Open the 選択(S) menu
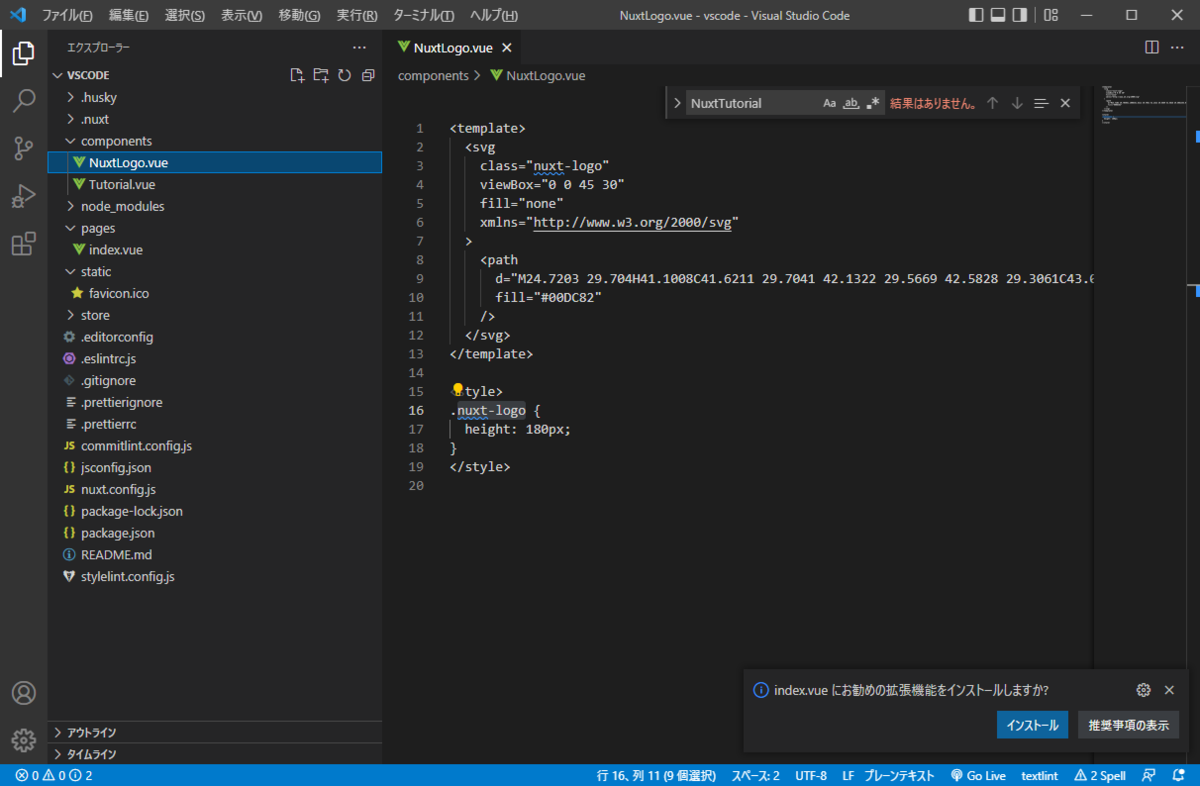The image size is (1200, 786). pos(184,15)
